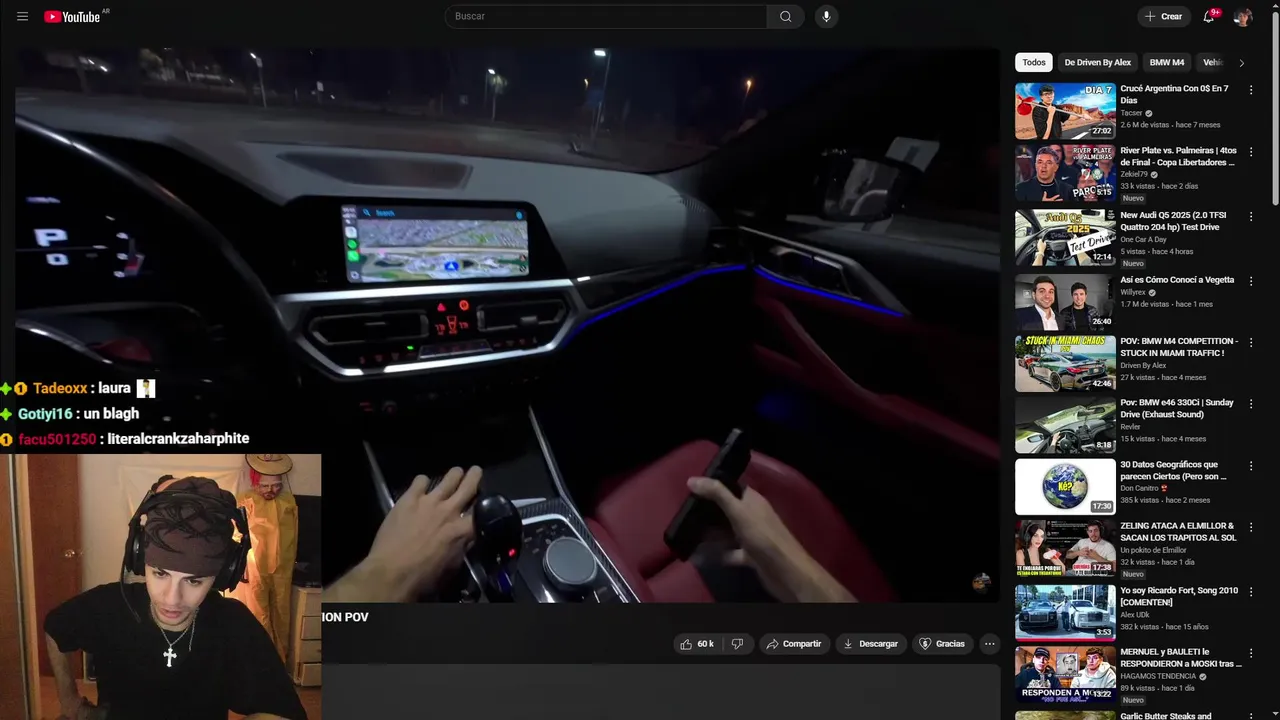The image size is (1280, 720).
Task: Open River Plate vs. Palmeiras thumbnail
Action: click(x=1065, y=173)
